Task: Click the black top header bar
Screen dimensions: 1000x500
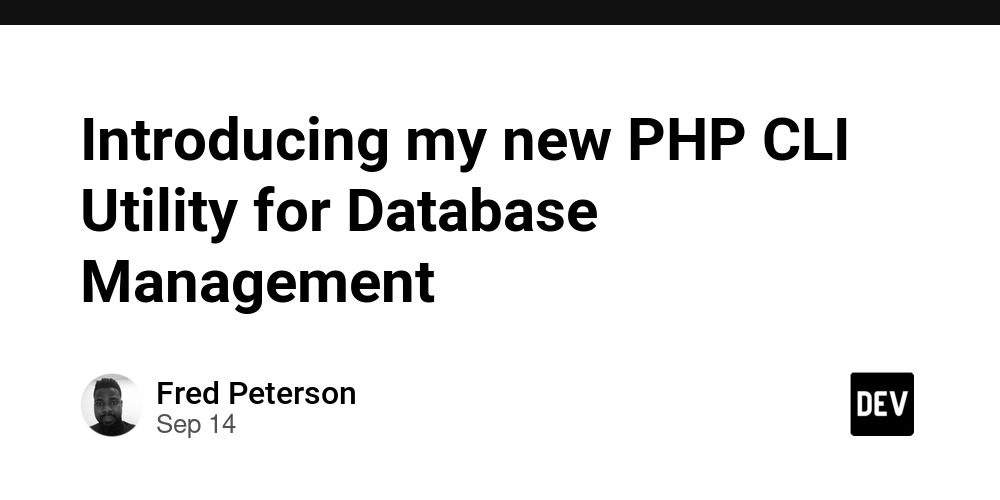Action: [x=500, y=12]
